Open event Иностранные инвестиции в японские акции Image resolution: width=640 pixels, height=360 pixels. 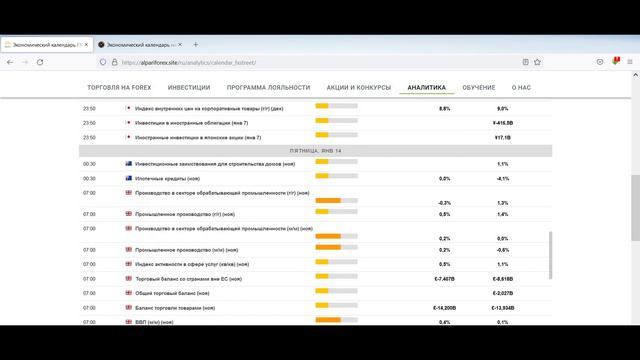pos(198,138)
